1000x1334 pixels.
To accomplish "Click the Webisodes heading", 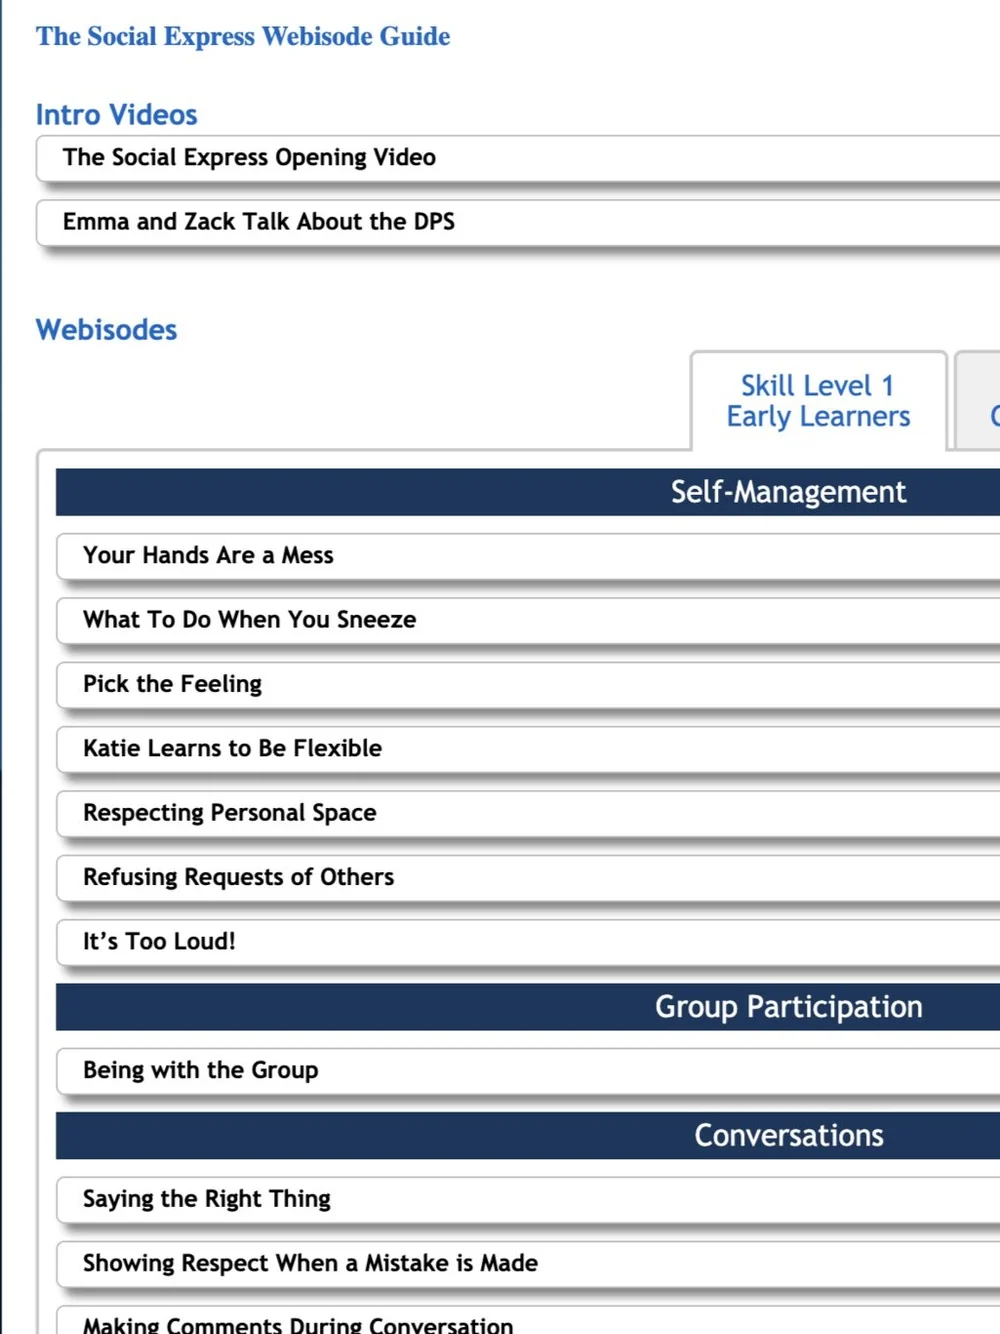I will pos(107,330).
